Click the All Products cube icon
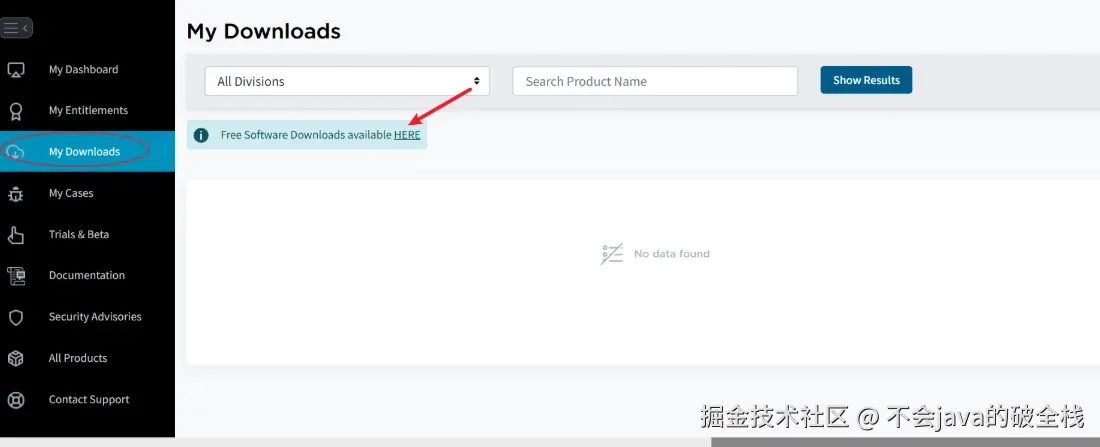 click(x=15, y=359)
